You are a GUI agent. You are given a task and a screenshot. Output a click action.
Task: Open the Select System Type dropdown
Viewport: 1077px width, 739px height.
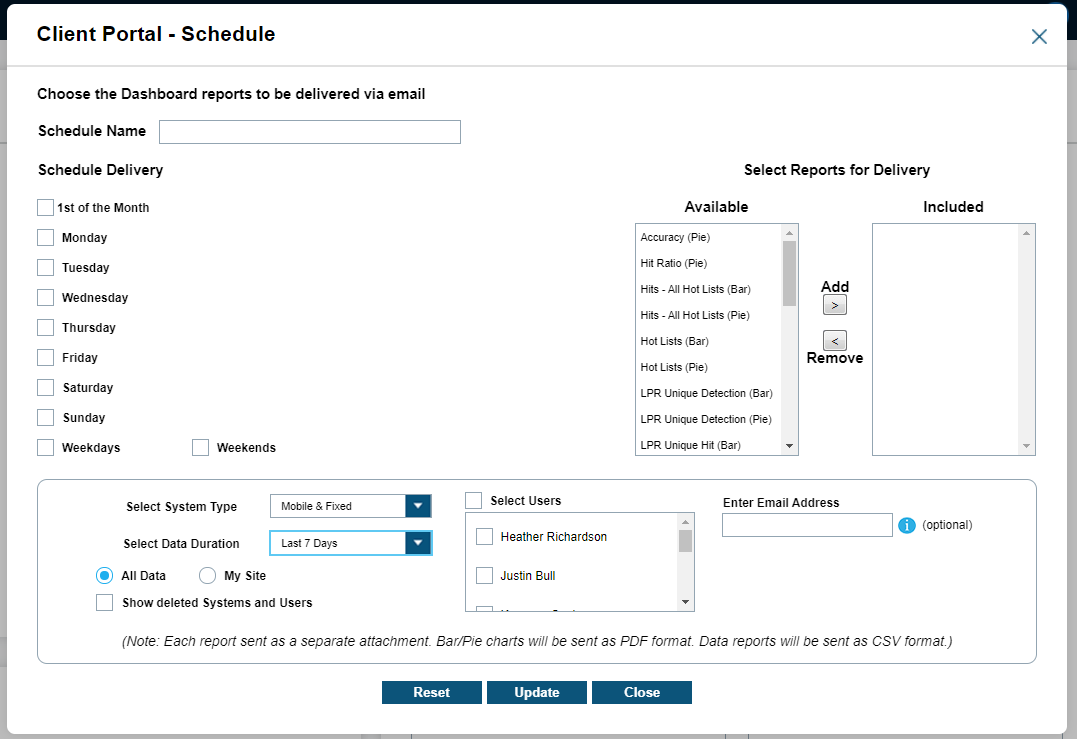(x=418, y=506)
